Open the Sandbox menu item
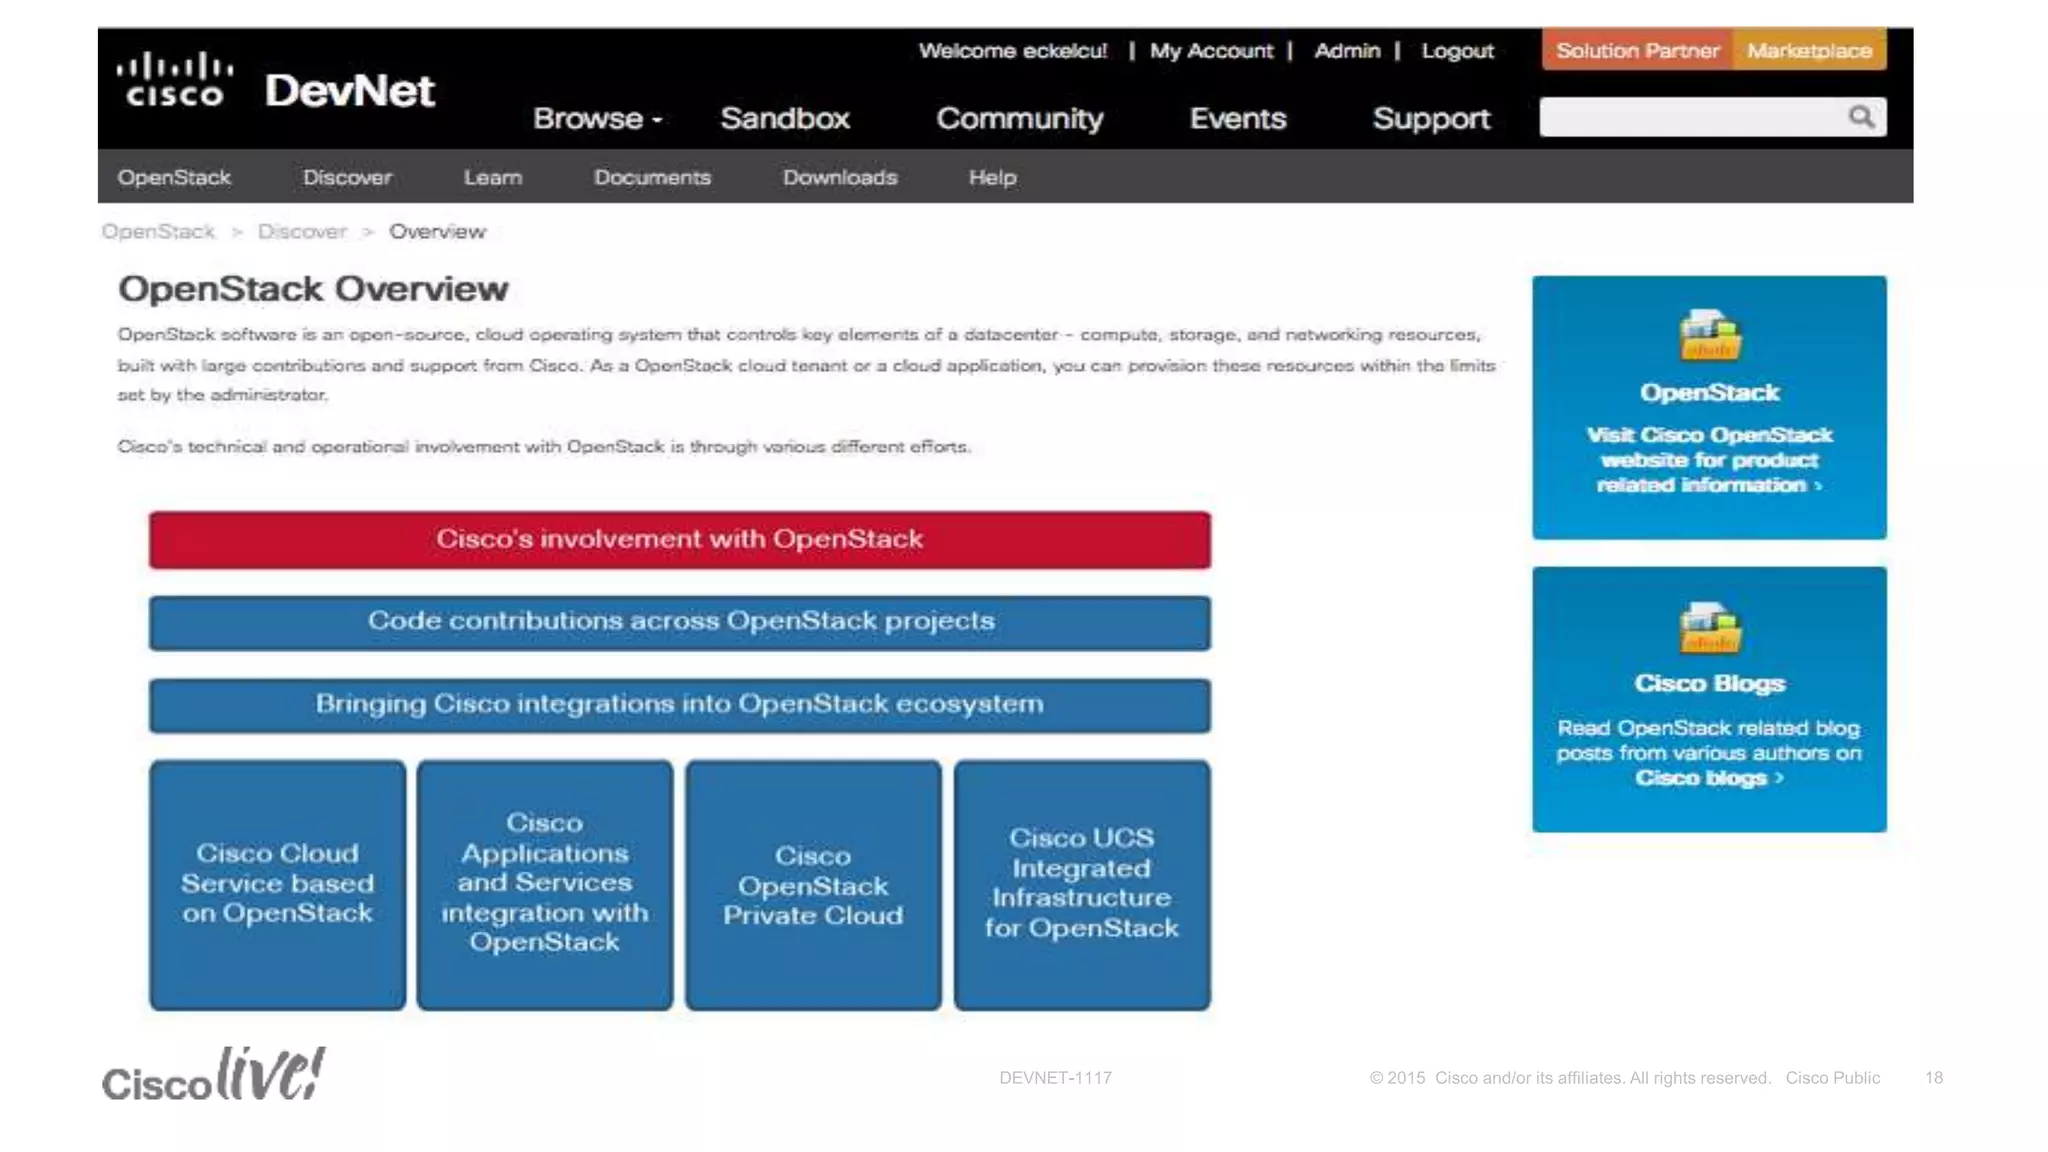 point(785,118)
